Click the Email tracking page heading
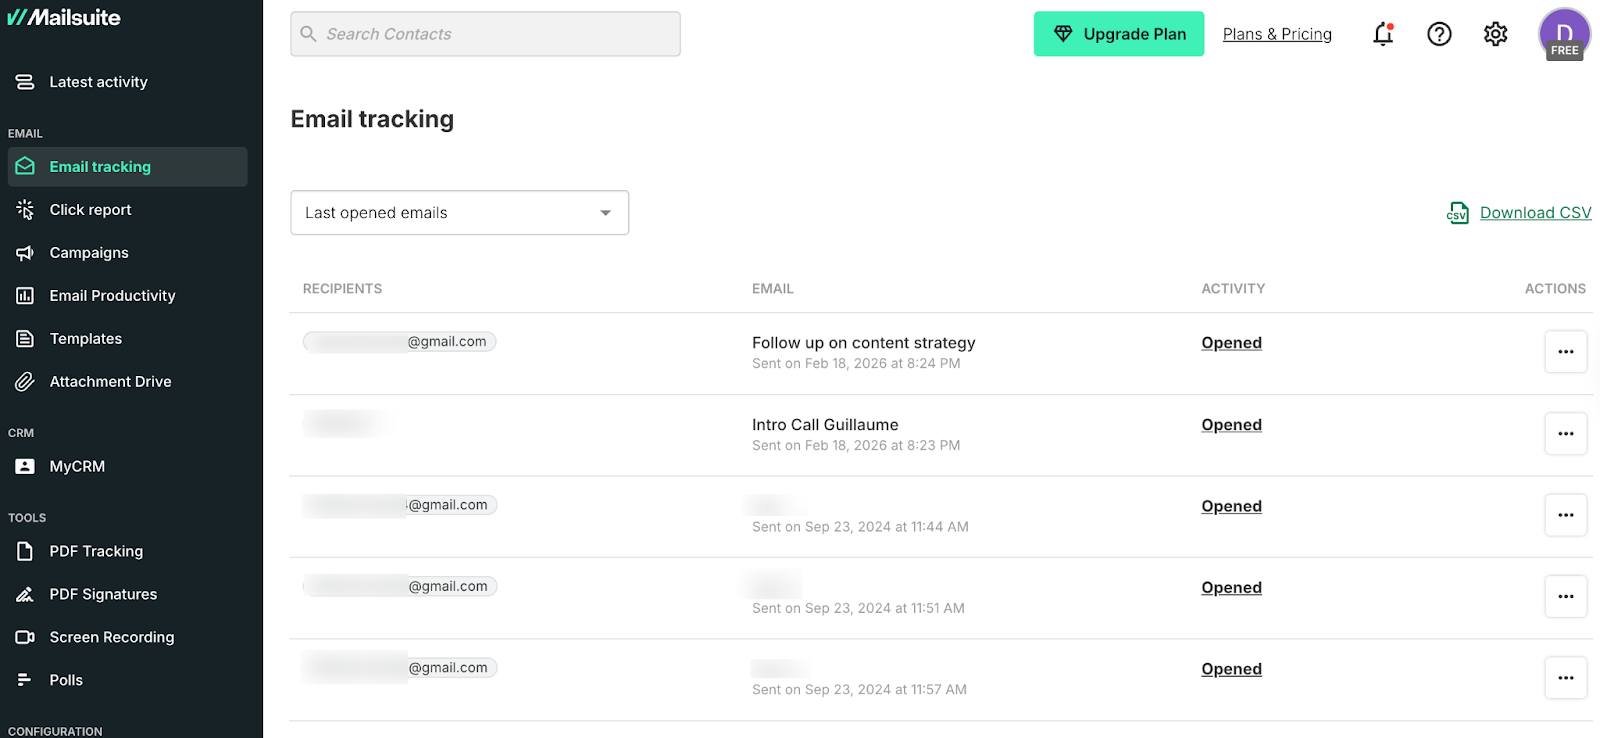The height and width of the screenshot is (738, 1600). click(x=372, y=119)
